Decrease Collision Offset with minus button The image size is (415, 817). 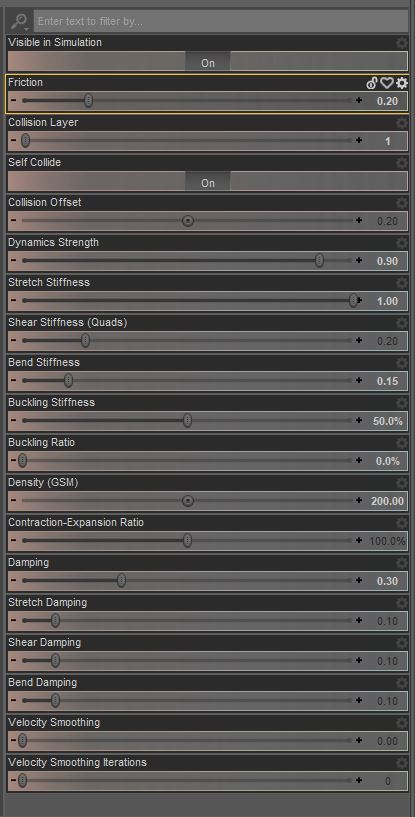pos(13,220)
